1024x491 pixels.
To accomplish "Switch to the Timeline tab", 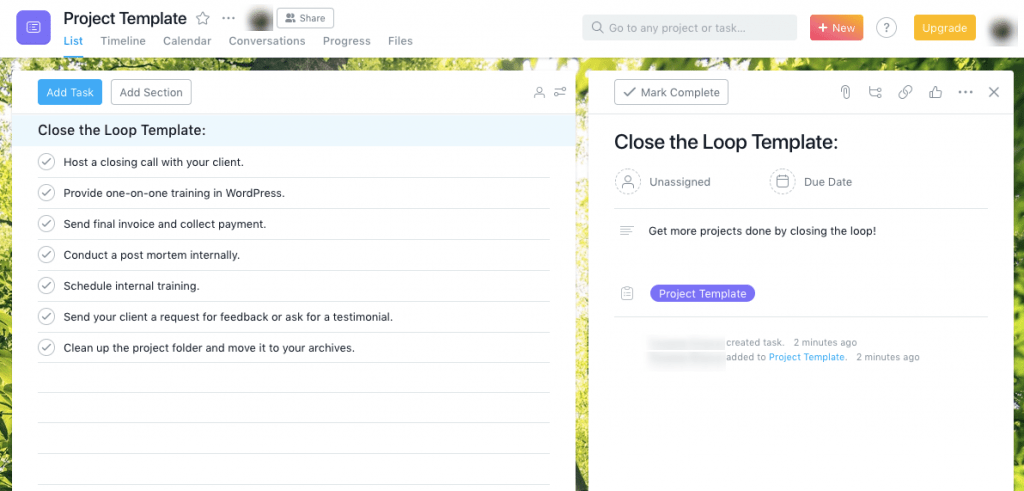I will coord(123,40).
